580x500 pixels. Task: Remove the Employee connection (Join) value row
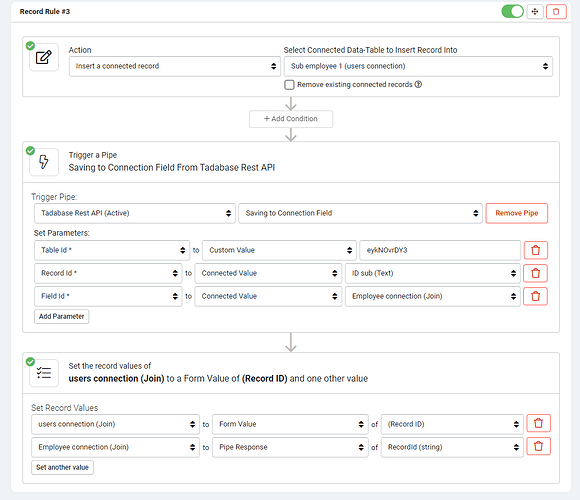(539, 446)
